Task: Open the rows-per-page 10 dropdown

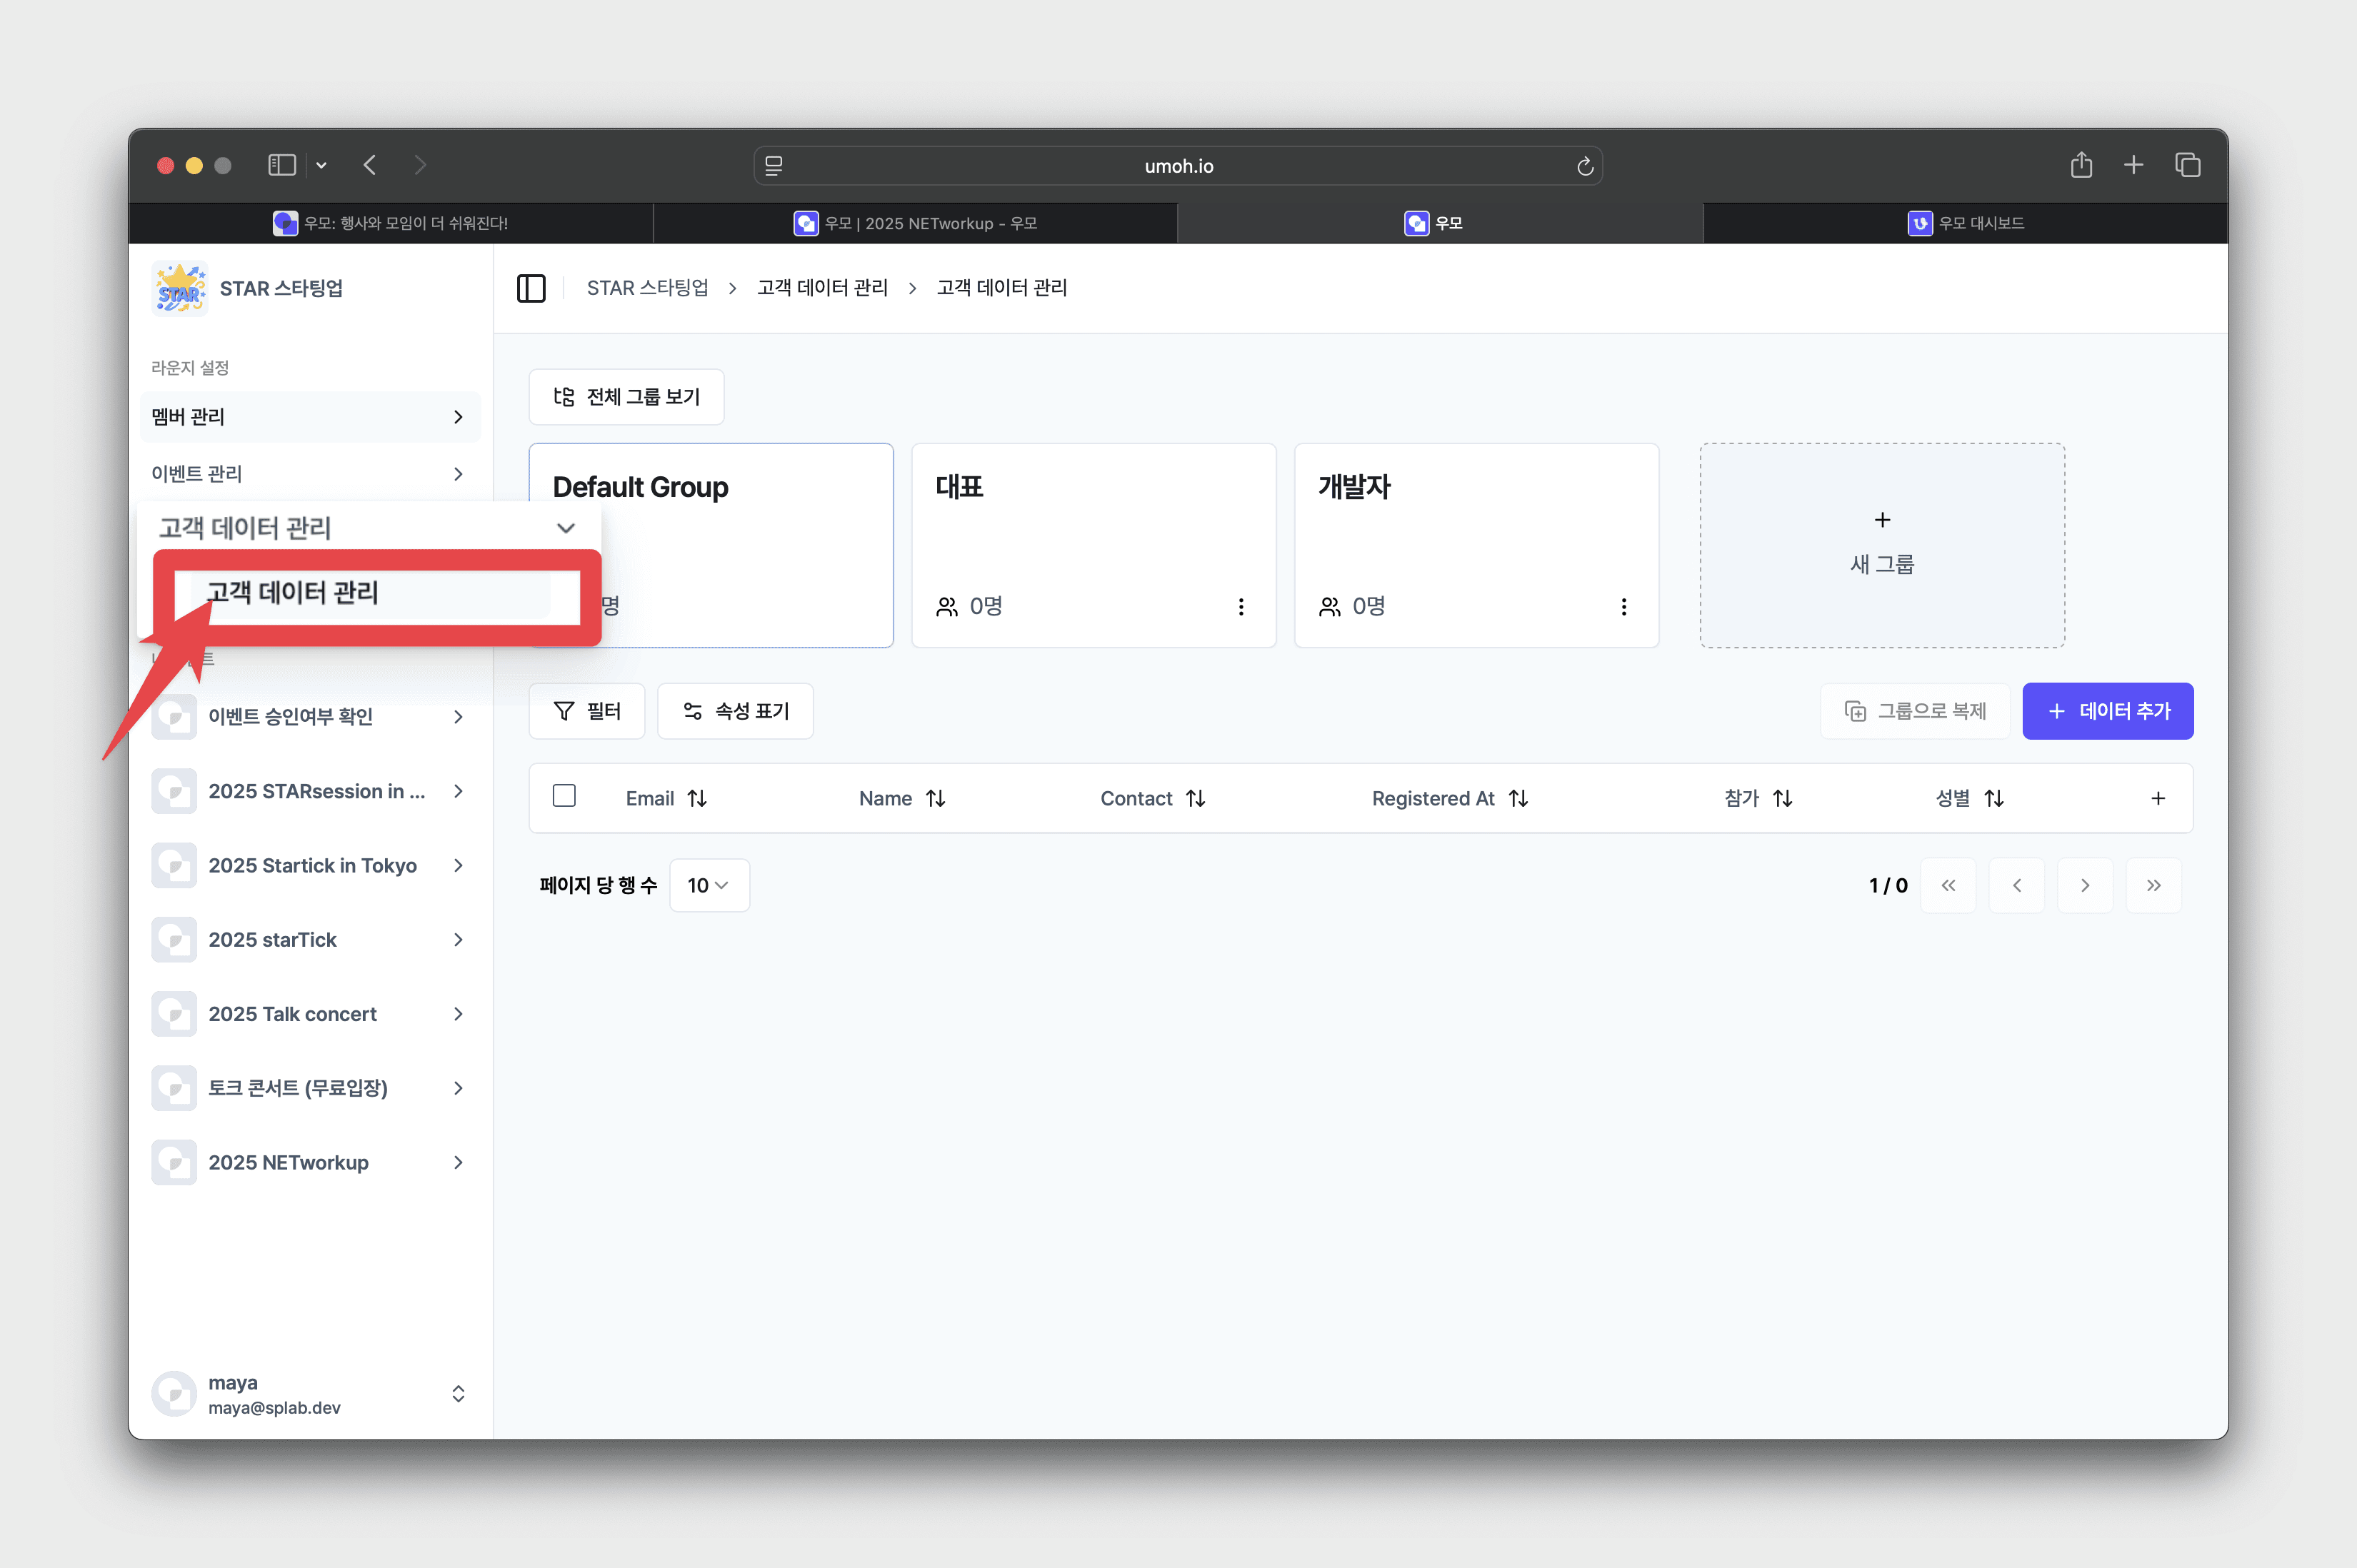Action: click(708, 885)
